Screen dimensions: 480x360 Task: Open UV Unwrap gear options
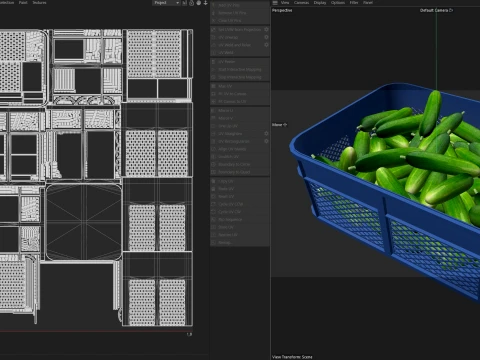pos(266,37)
